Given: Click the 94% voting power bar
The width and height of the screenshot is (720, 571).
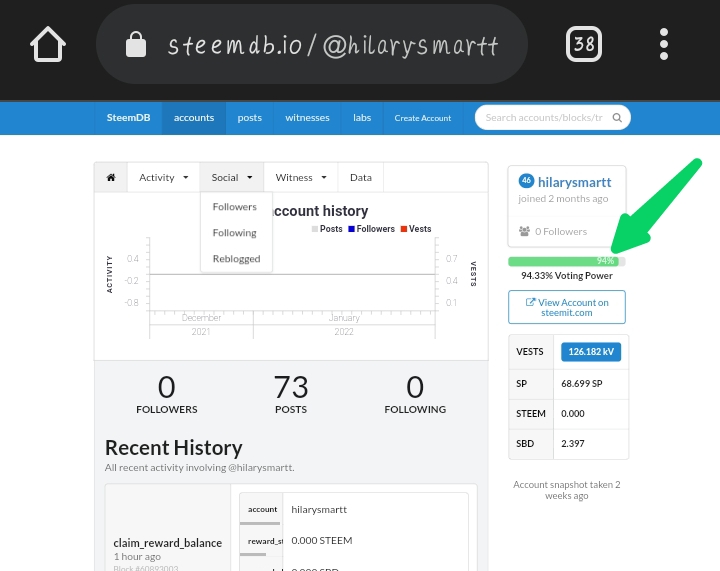Looking at the screenshot, I should (567, 261).
